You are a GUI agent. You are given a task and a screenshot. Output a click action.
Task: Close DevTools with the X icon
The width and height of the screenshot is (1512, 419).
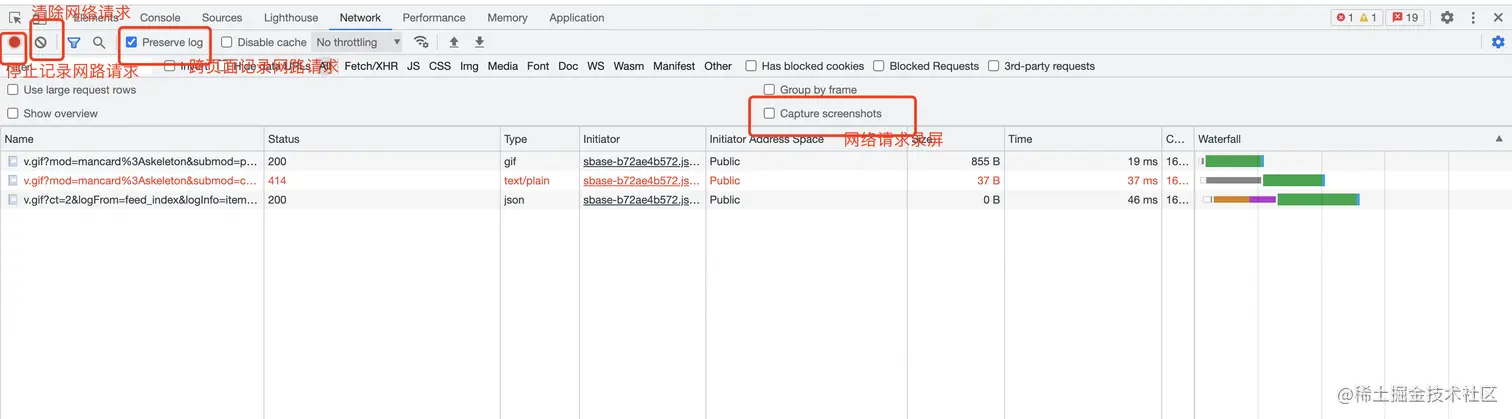point(1497,17)
